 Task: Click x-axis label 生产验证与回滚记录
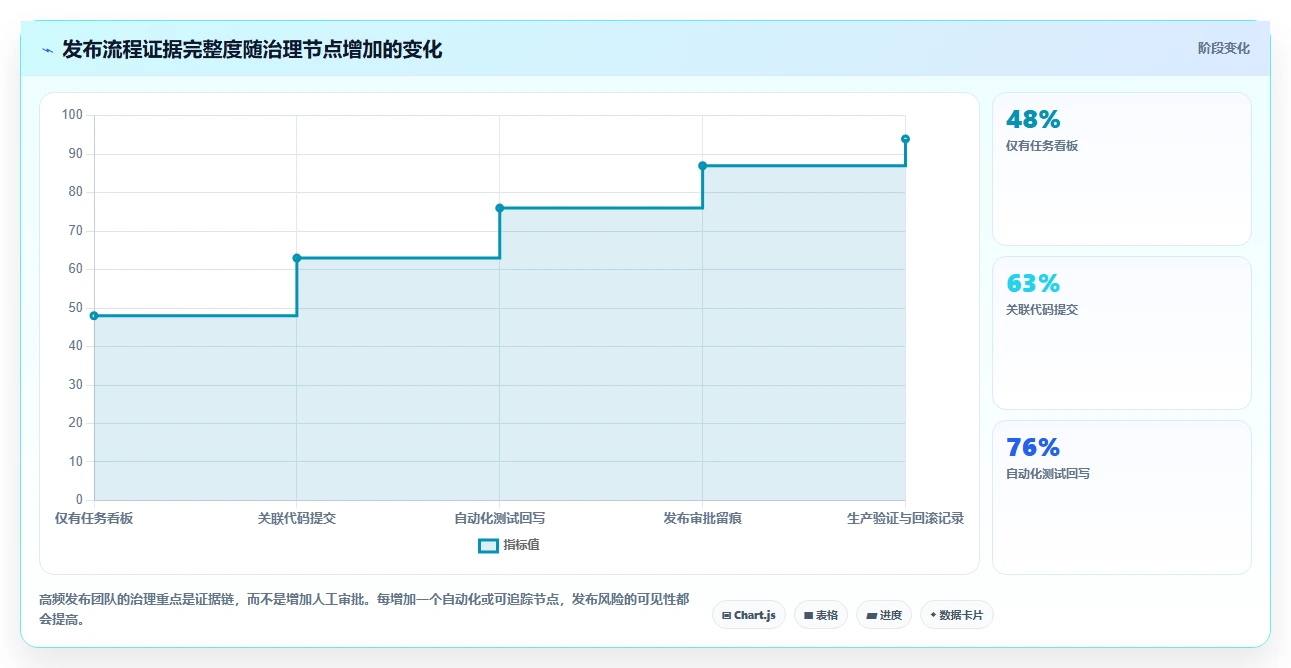905,518
